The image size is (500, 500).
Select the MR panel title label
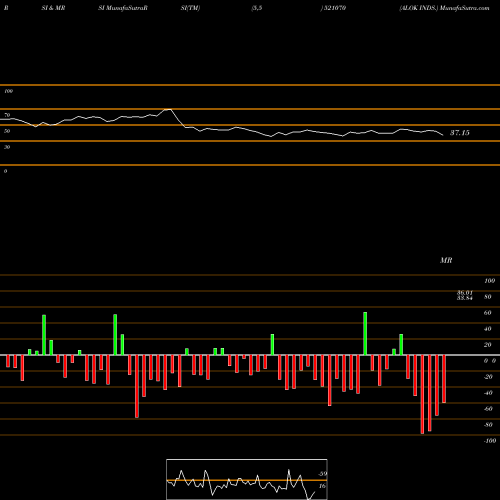(x=446, y=260)
